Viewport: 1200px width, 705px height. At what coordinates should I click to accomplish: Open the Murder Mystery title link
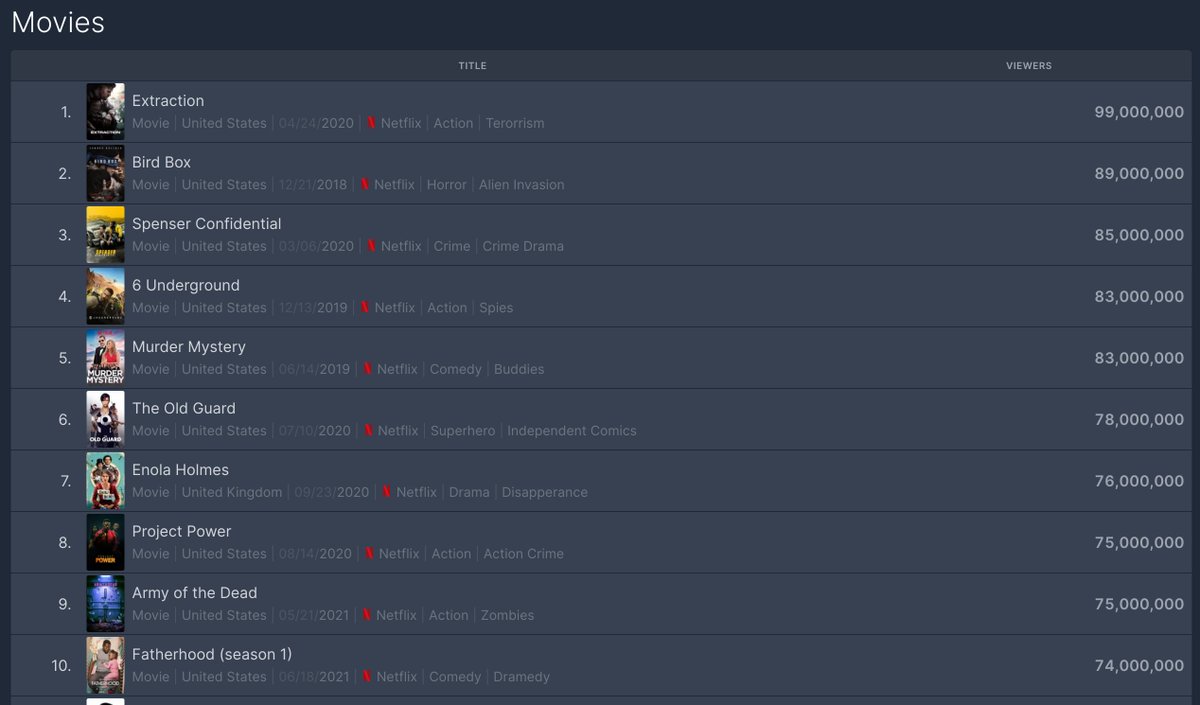coord(189,347)
